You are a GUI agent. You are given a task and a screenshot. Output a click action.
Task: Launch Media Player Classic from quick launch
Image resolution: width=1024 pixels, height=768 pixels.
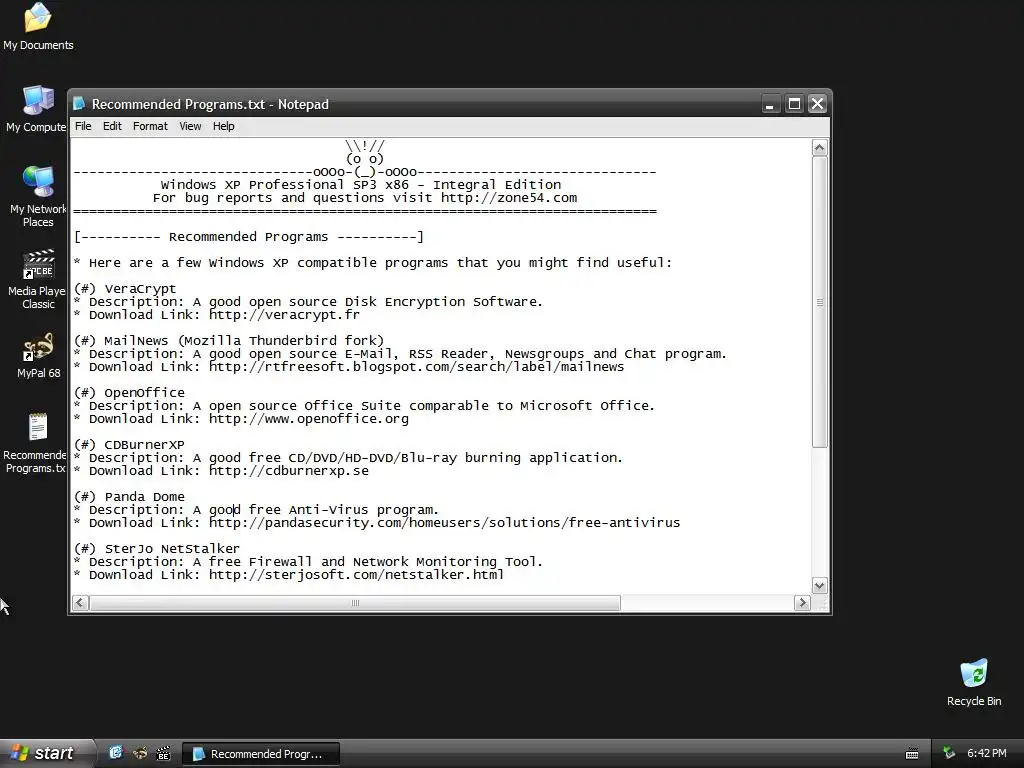click(x=163, y=753)
